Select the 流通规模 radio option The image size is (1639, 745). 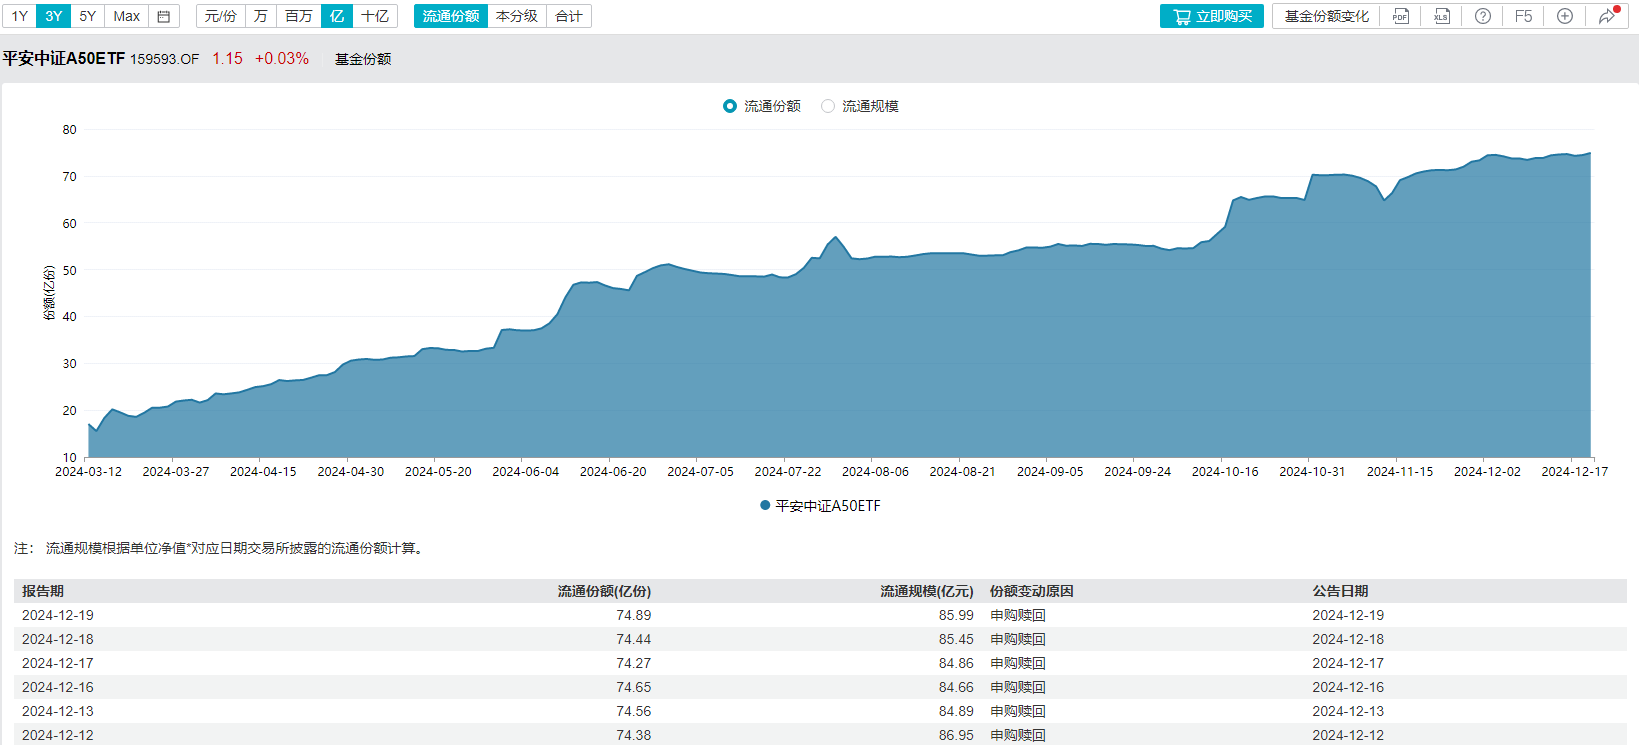(x=828, y=106)
